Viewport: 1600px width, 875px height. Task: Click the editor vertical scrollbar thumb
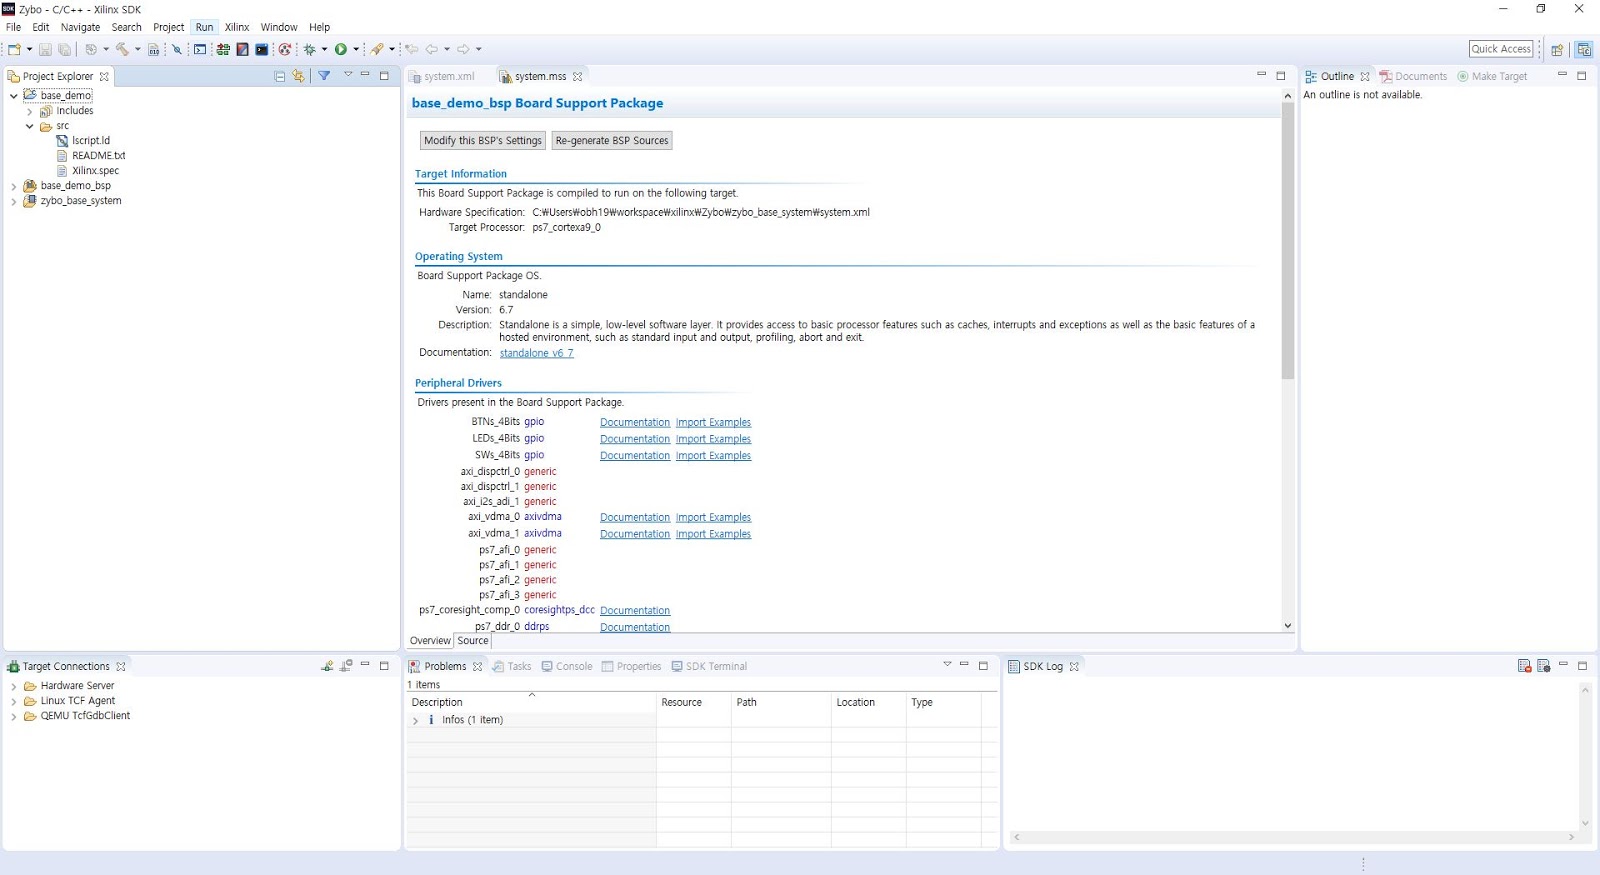tap(1288, 240)
